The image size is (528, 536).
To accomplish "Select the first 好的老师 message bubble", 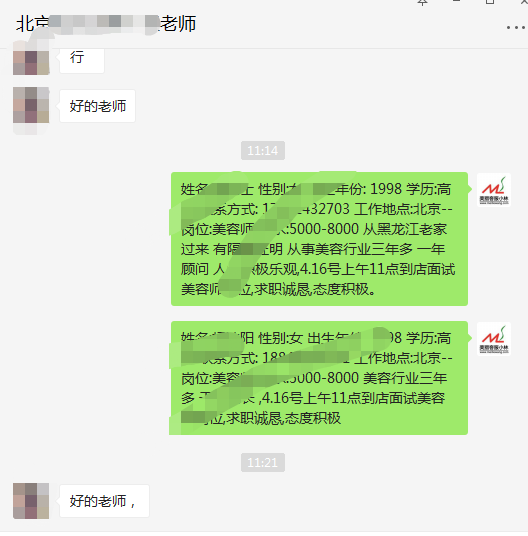I will 97,106.
